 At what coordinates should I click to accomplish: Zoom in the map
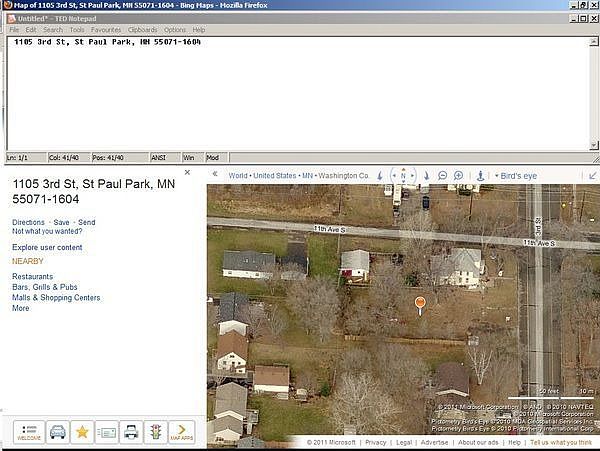458,176
